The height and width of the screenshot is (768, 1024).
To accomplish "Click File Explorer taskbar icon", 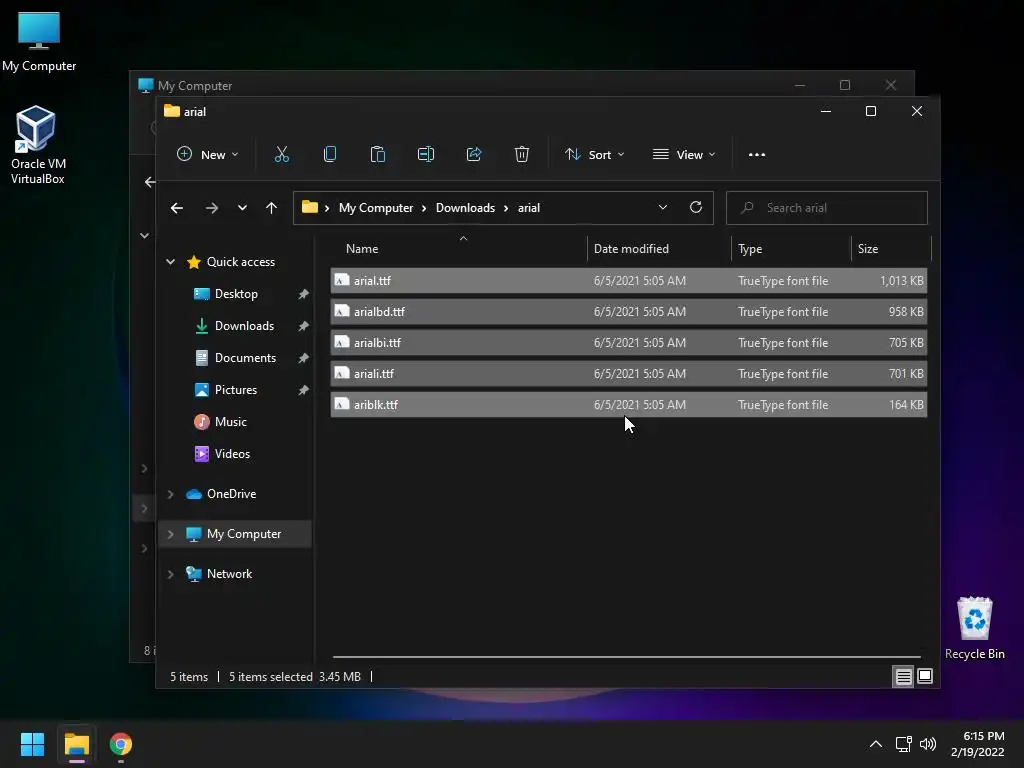I will (x=76, y=744).
